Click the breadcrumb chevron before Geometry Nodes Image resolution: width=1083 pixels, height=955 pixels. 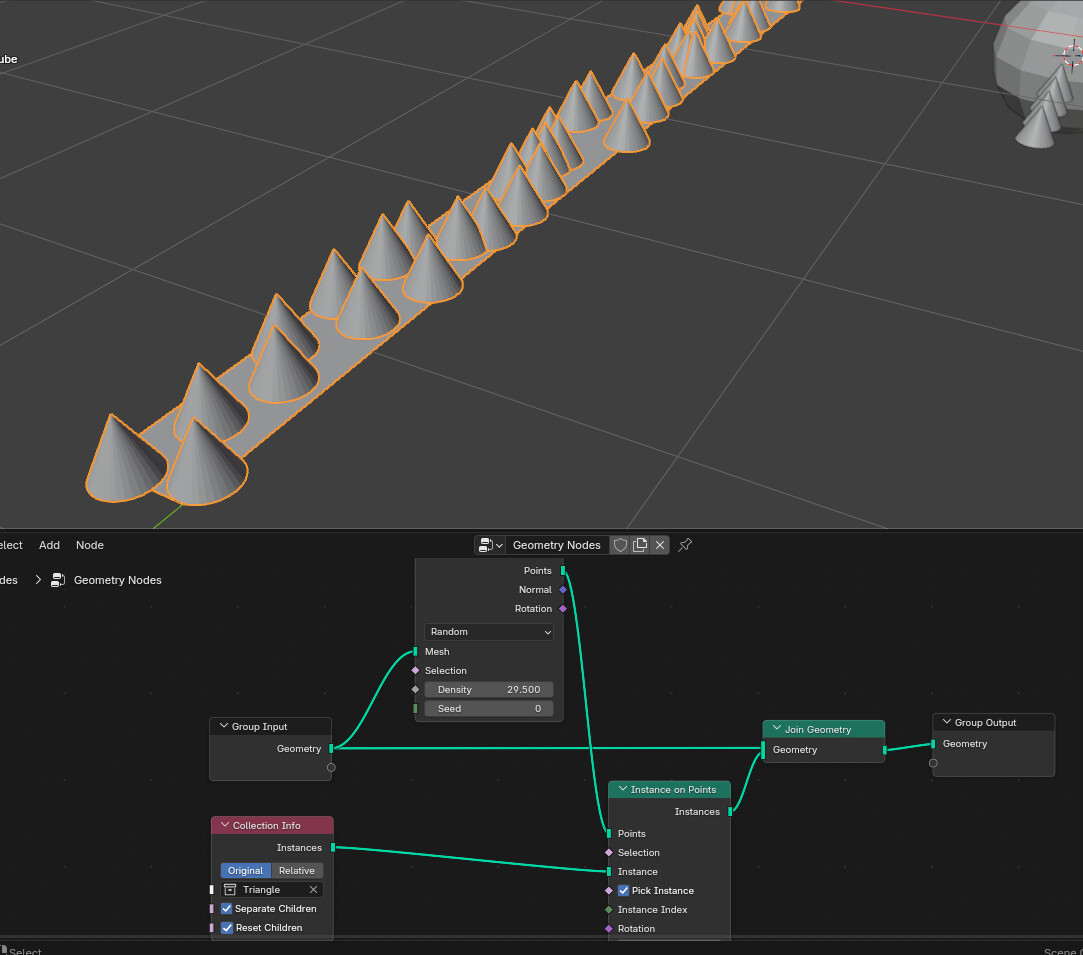click(x=38, y=580)
